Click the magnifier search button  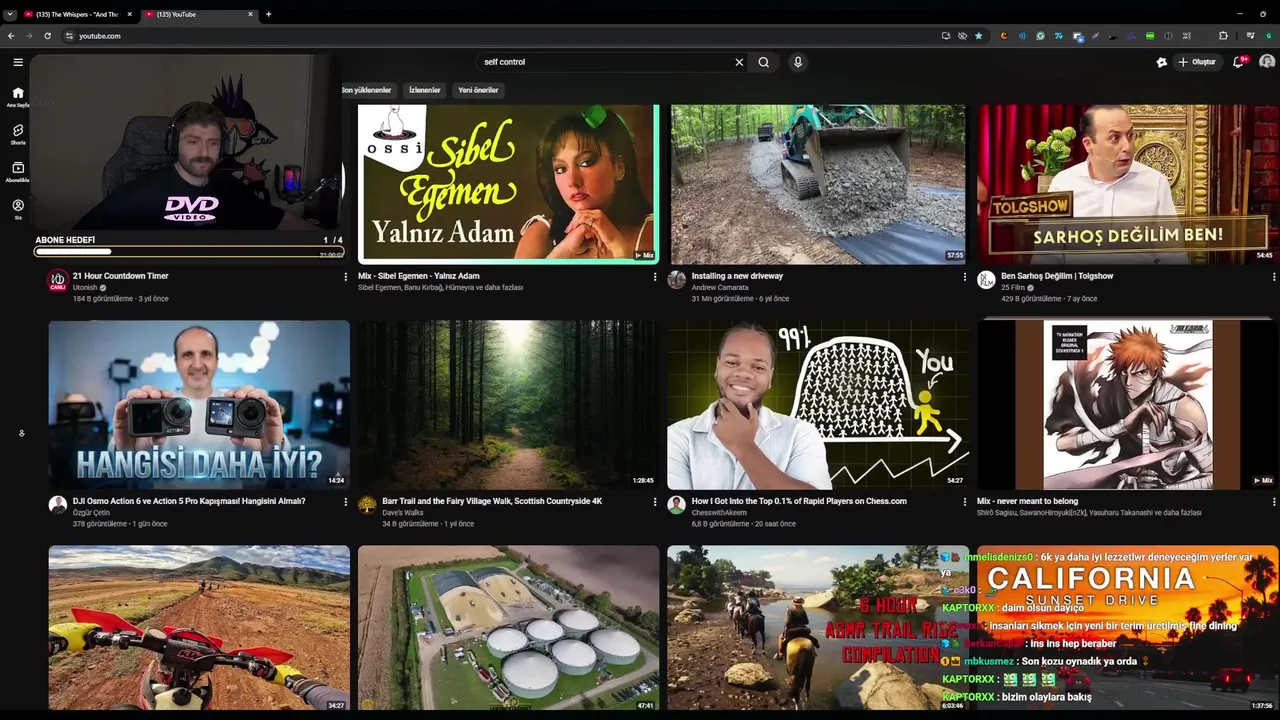pos(763,62)
